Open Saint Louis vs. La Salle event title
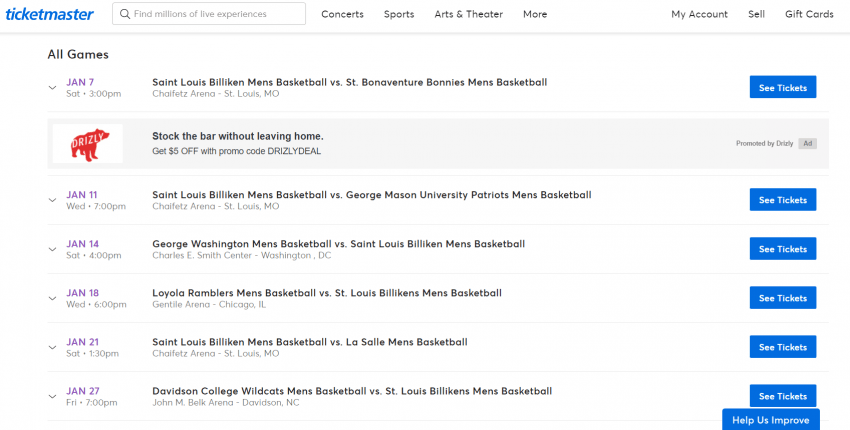This screenshot has height=430, width=850. point(310,342)
